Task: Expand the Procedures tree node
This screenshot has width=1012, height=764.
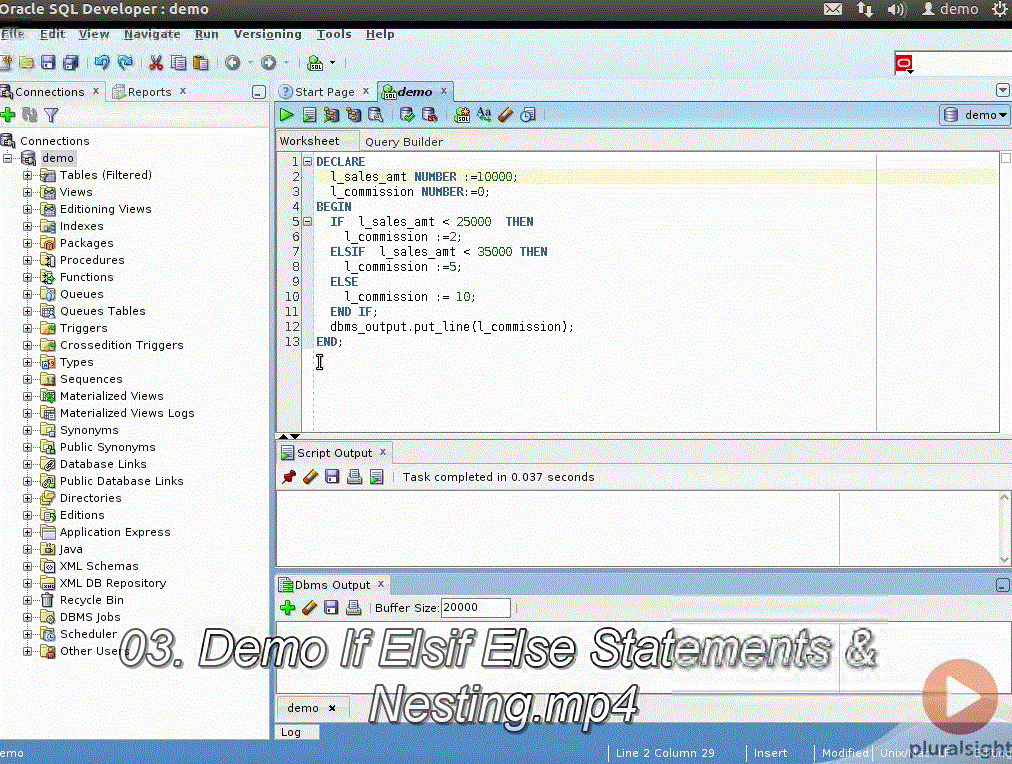Action: [x=27, y=260]
